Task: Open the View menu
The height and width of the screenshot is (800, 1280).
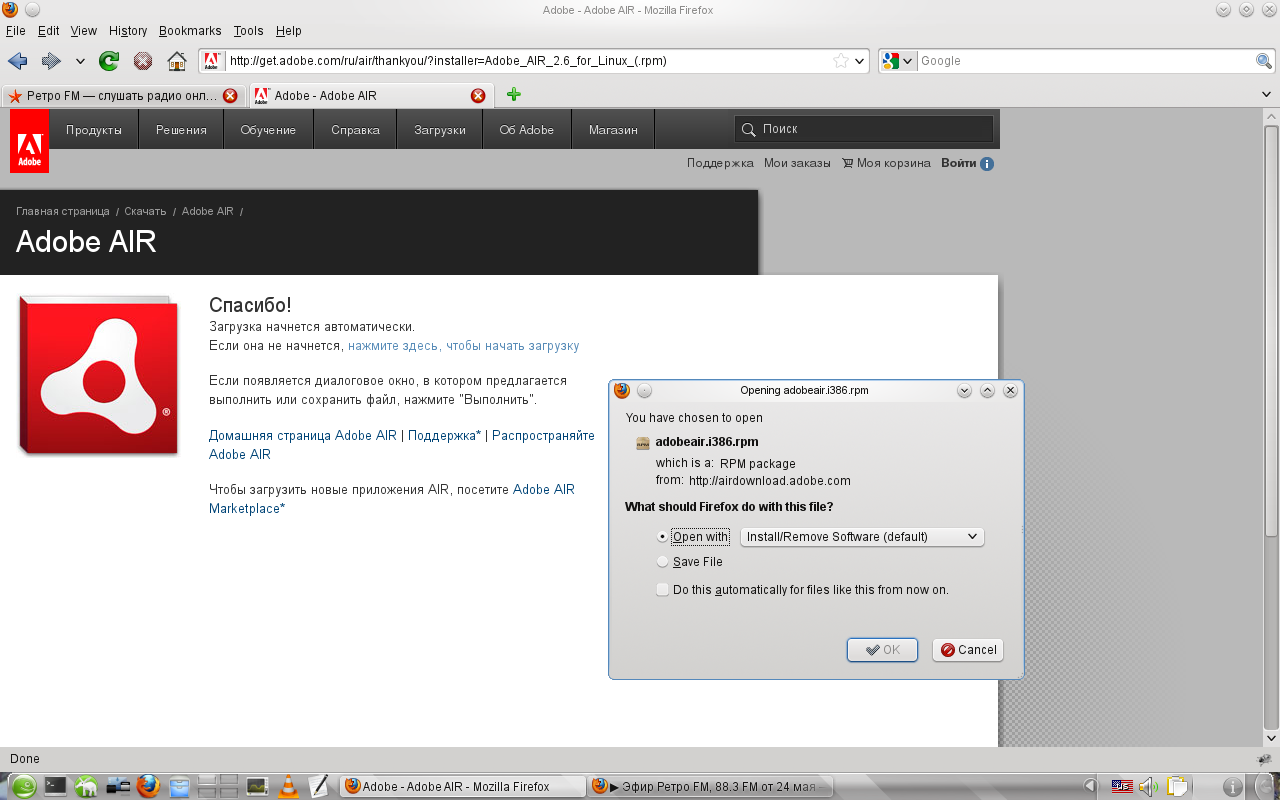Action: pyautogui.click(x=84, y=31)
